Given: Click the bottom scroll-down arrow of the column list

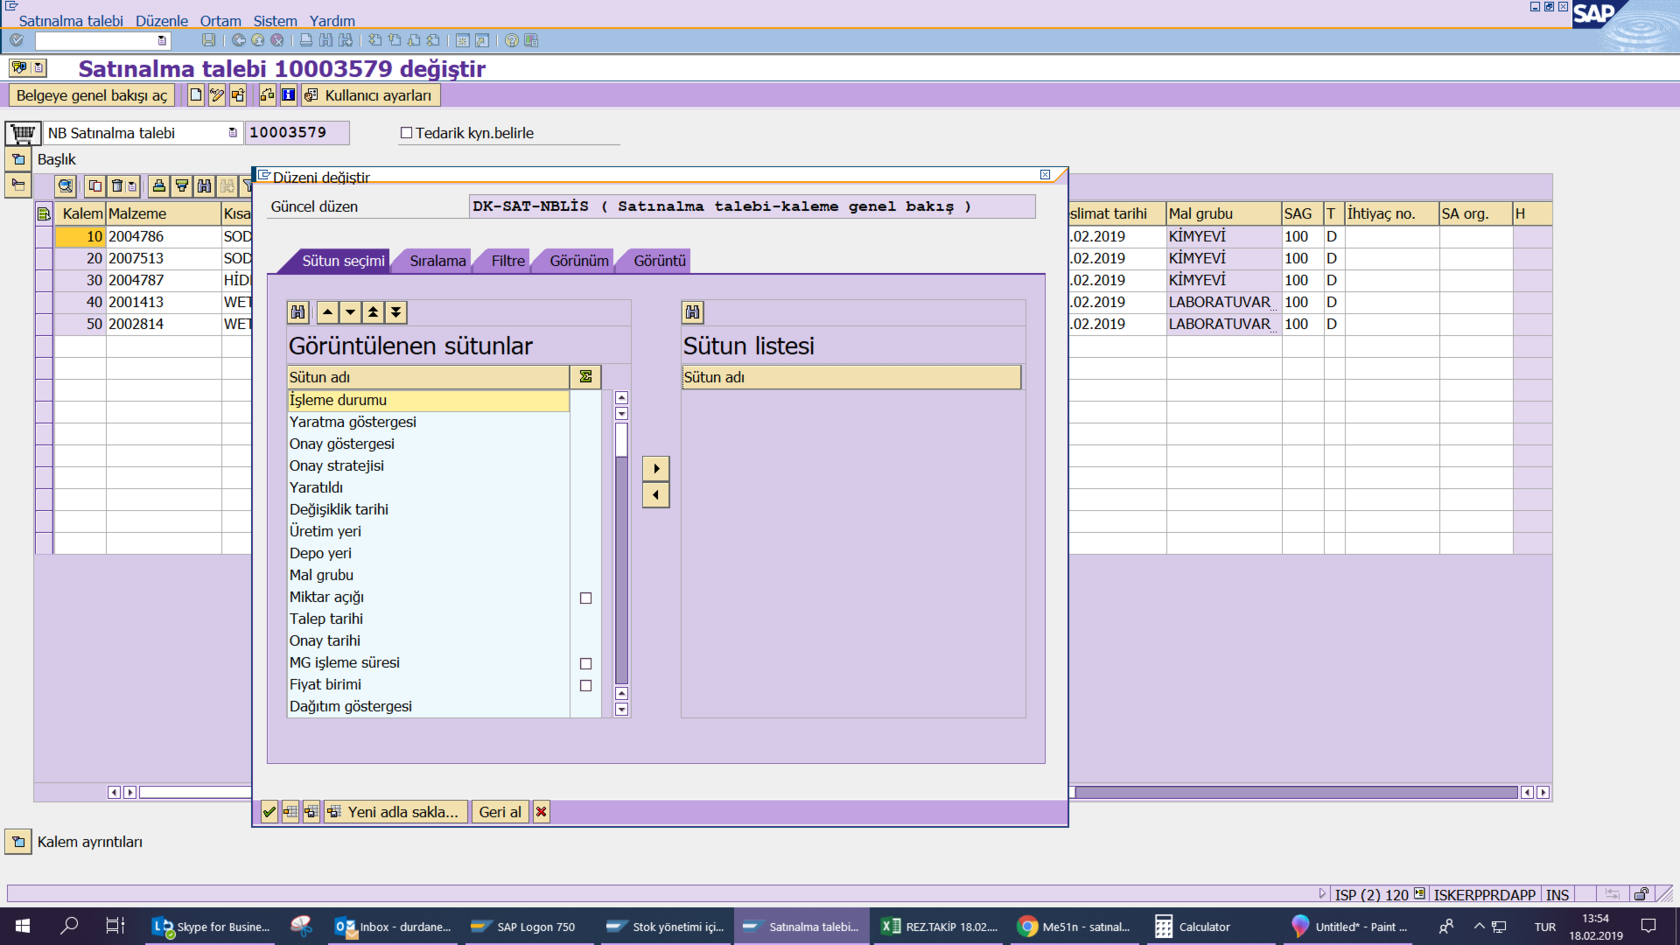Looking at the screenshot, I should click(621, 710).
